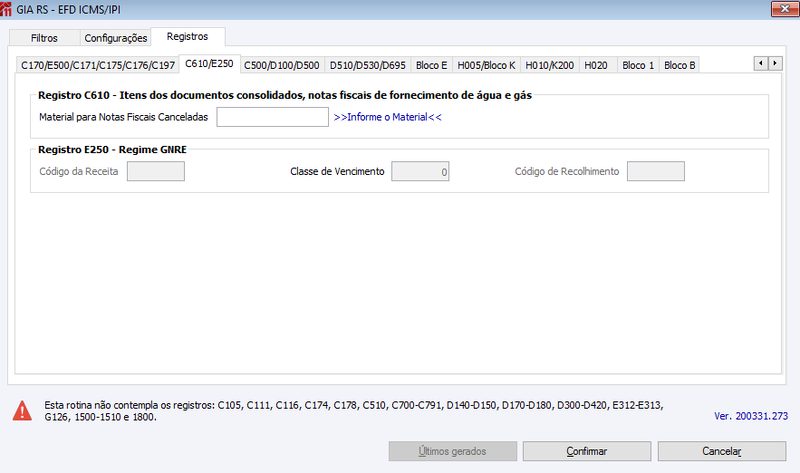The image size is (800, 473).
Task: Close the GIA RS - EFD ICMS/IPI window
Action: pos(785,9)
